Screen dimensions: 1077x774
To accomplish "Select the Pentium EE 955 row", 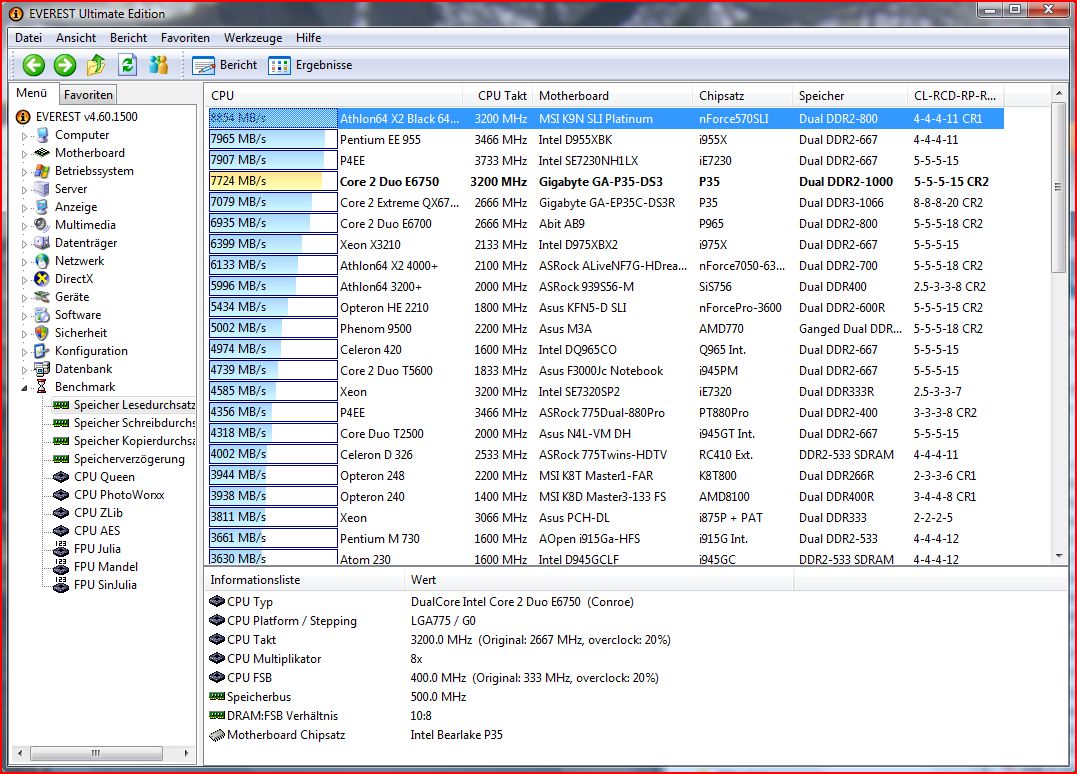I will (606, 139).
